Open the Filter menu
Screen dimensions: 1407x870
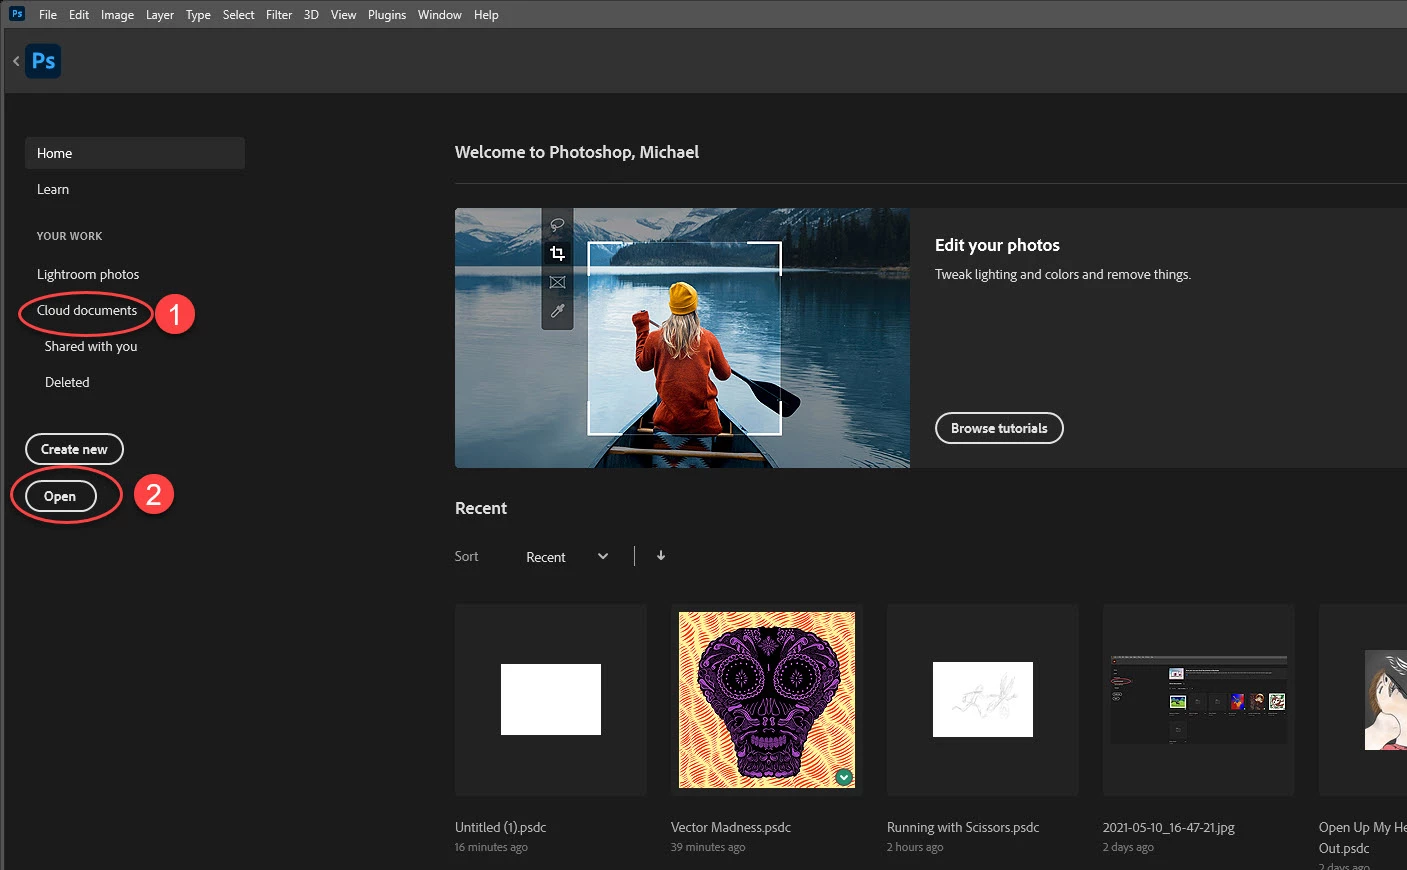(279, 15)
